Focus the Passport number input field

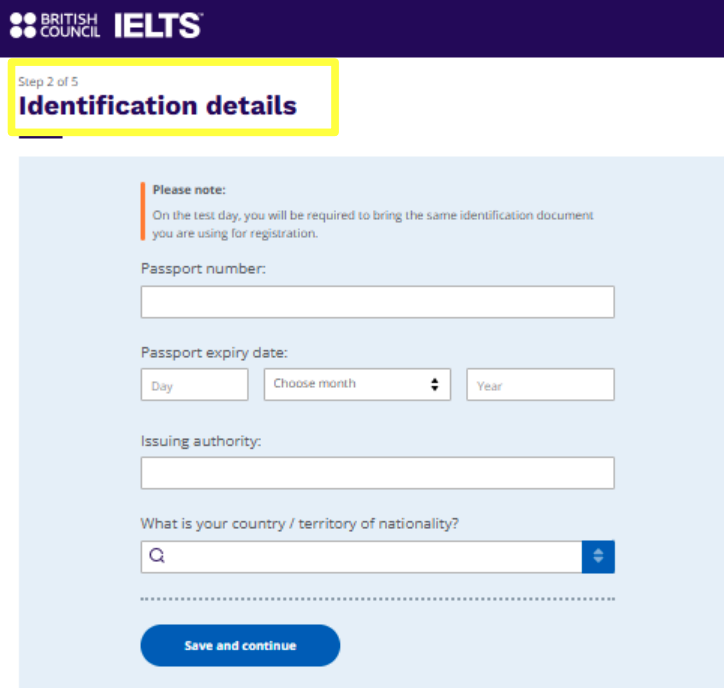(x=377, y=302)
